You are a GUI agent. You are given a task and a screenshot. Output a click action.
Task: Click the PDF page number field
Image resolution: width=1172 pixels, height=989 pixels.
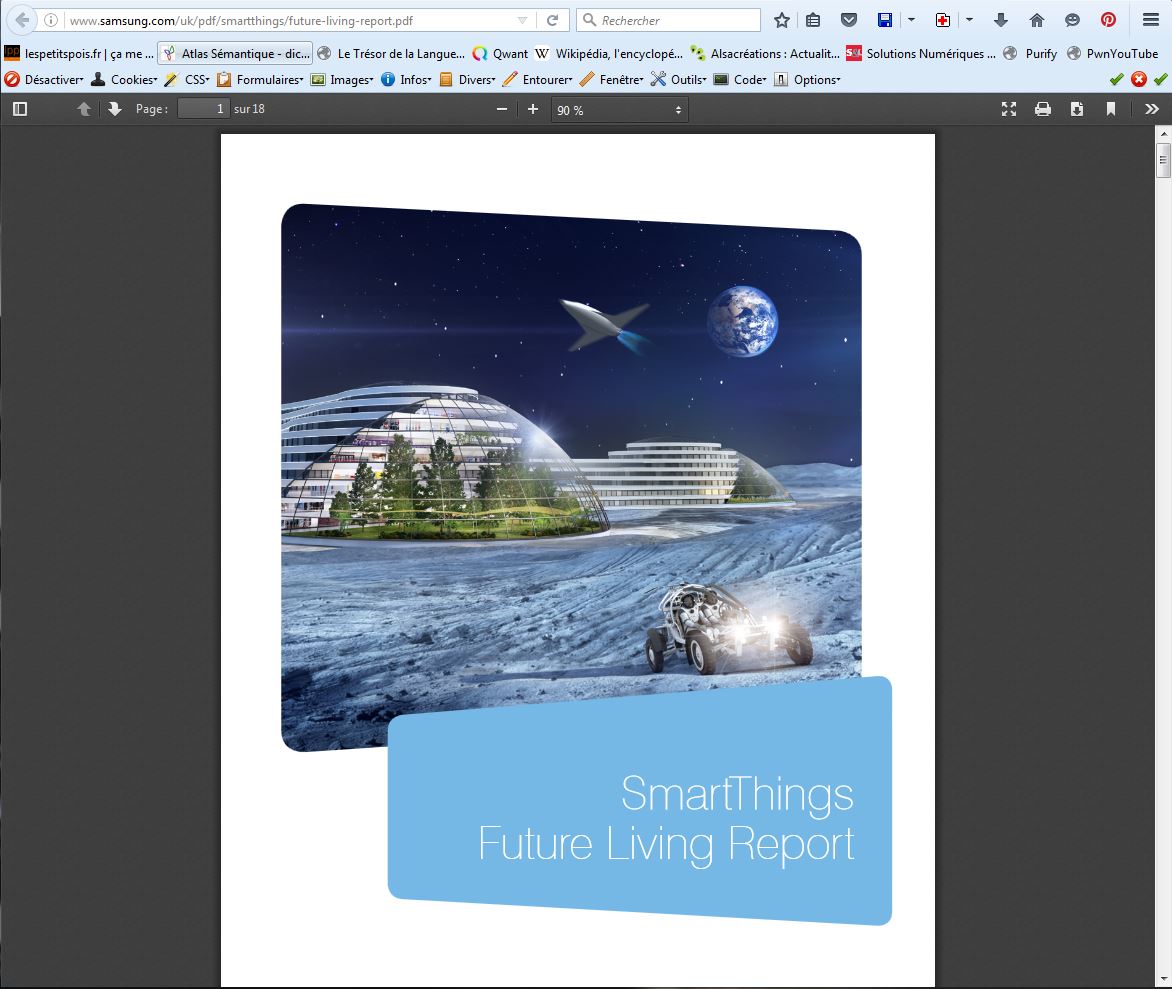click(x=203, y=109)
